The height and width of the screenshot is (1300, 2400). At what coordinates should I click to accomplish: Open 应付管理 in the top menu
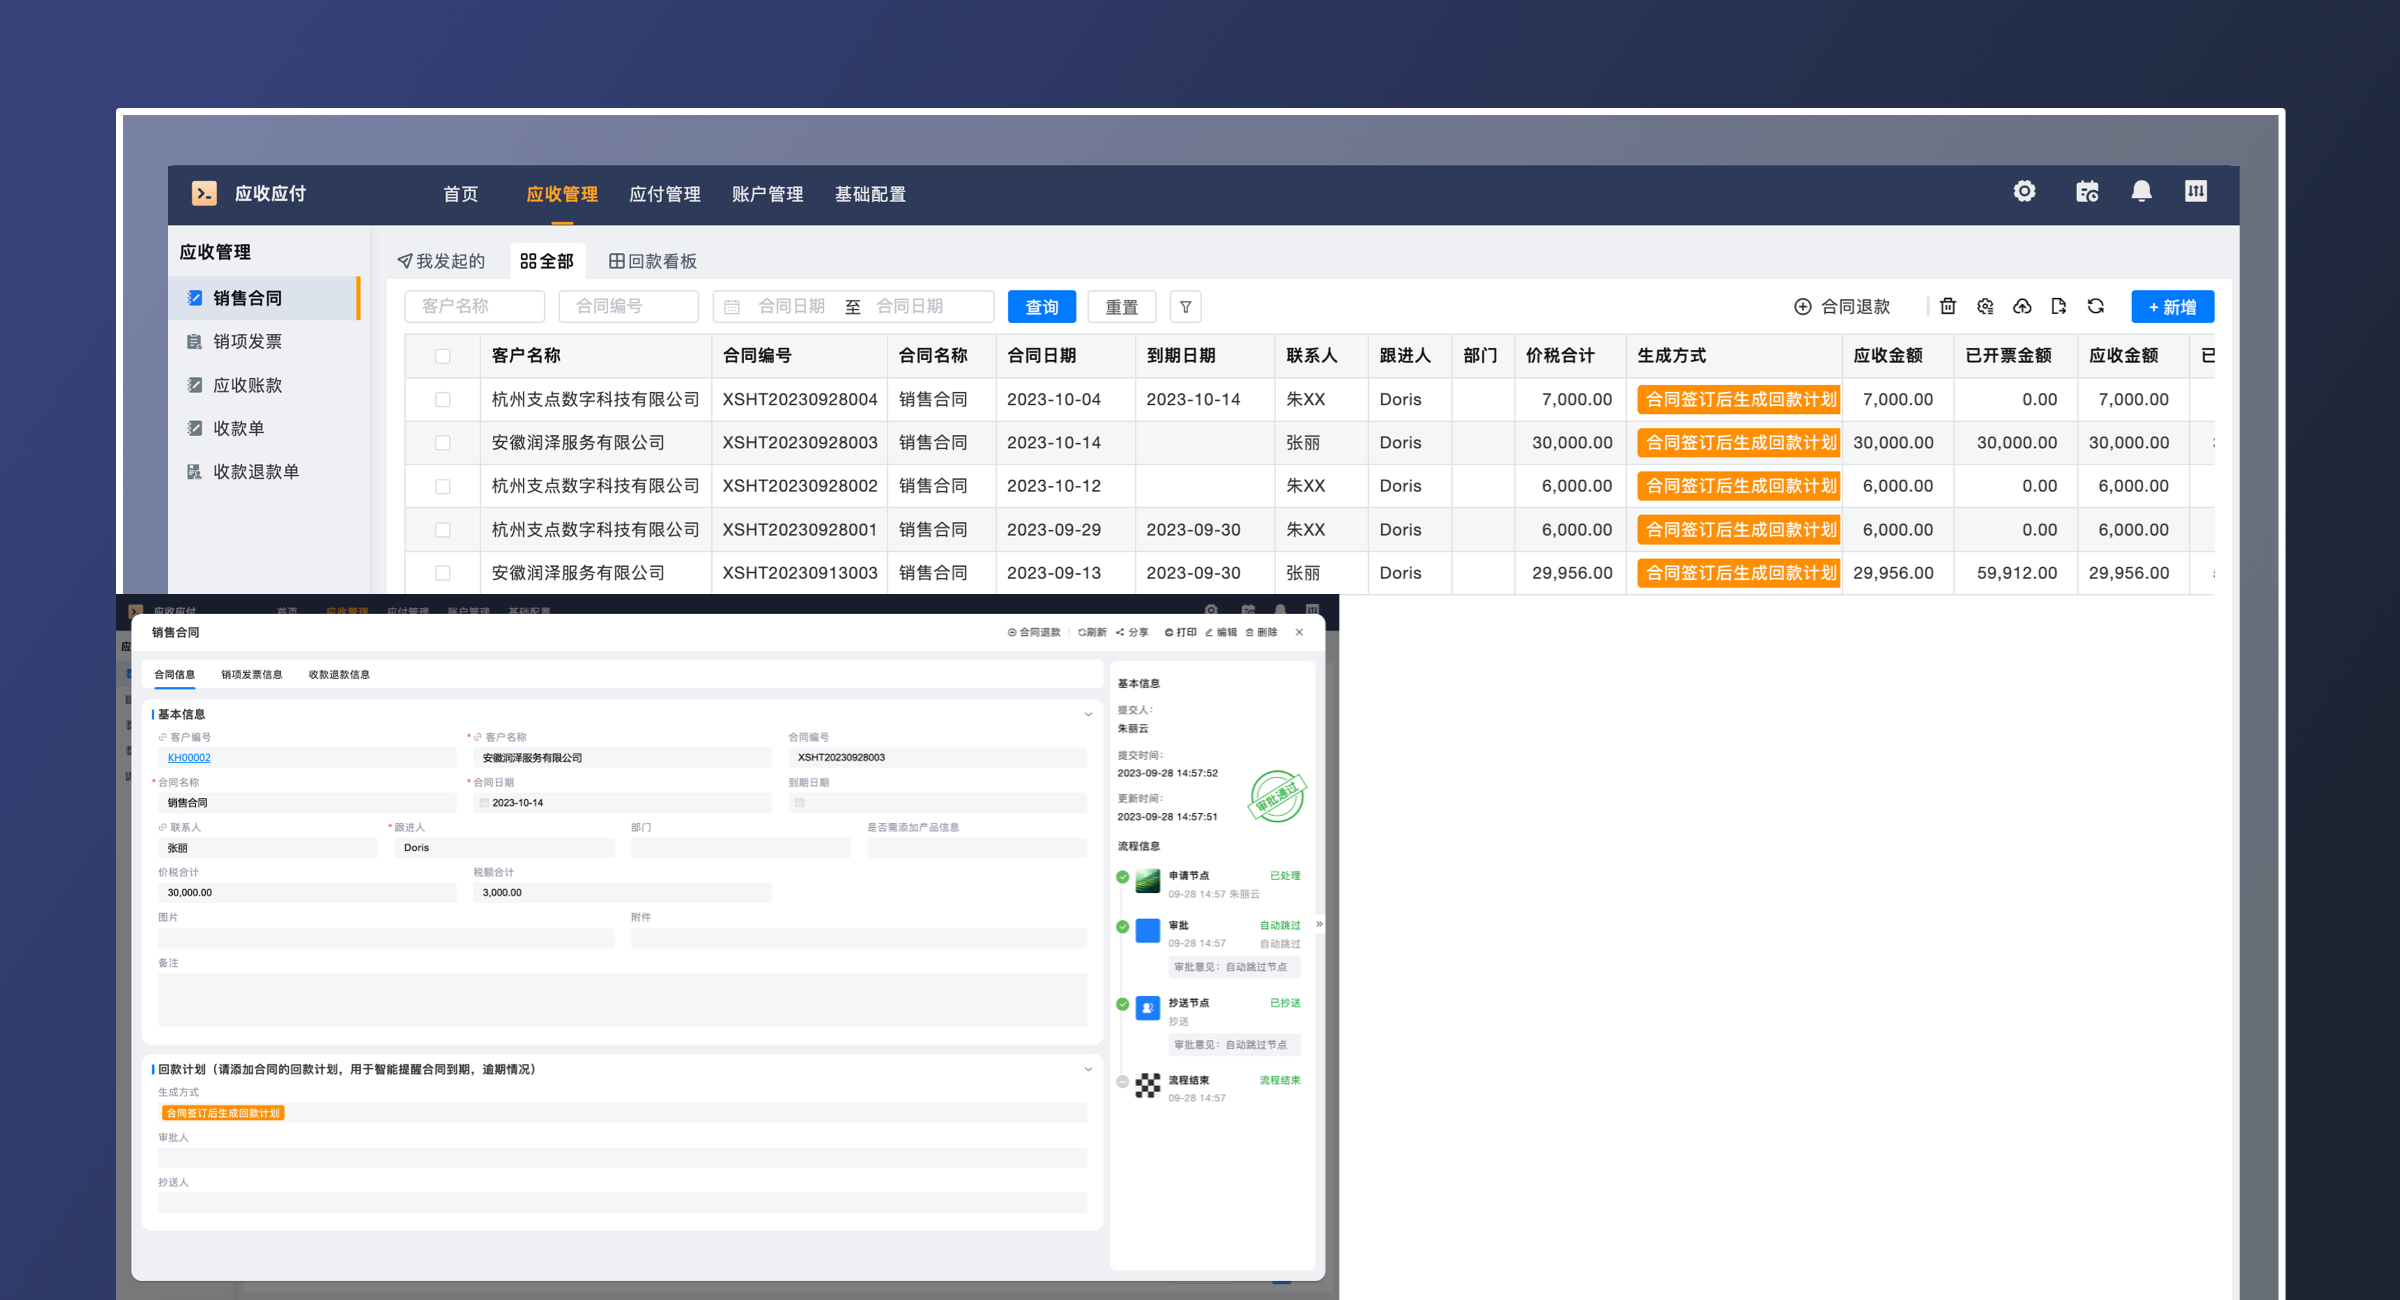pos(664,194)
